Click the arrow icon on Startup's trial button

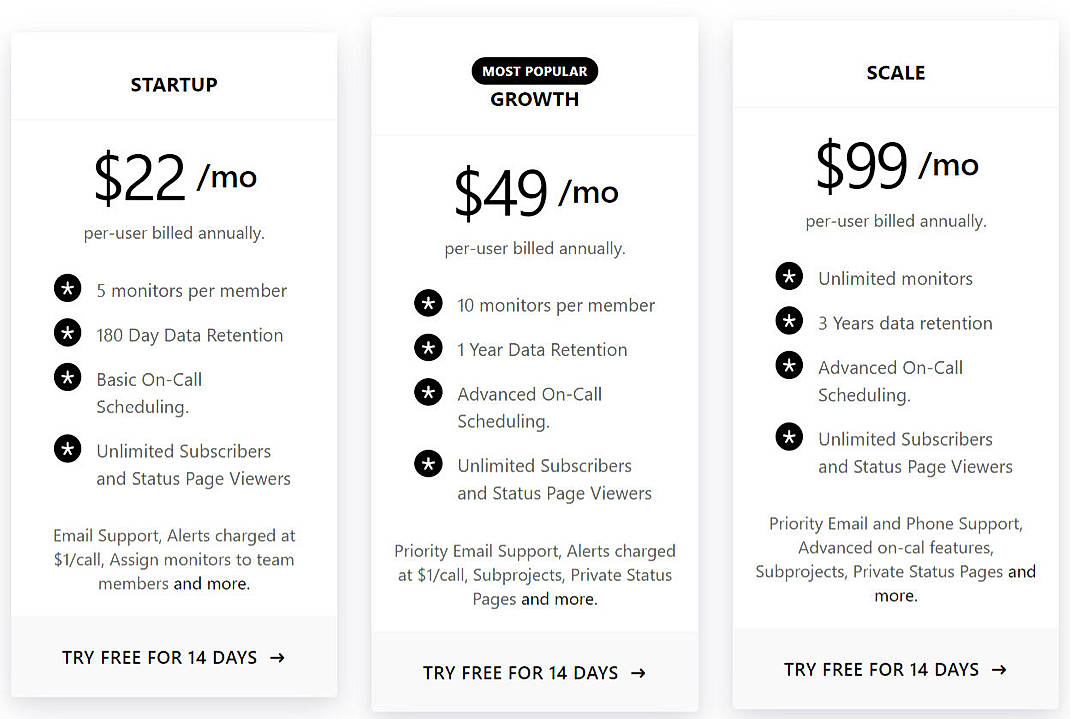click(x=278, y=658)
